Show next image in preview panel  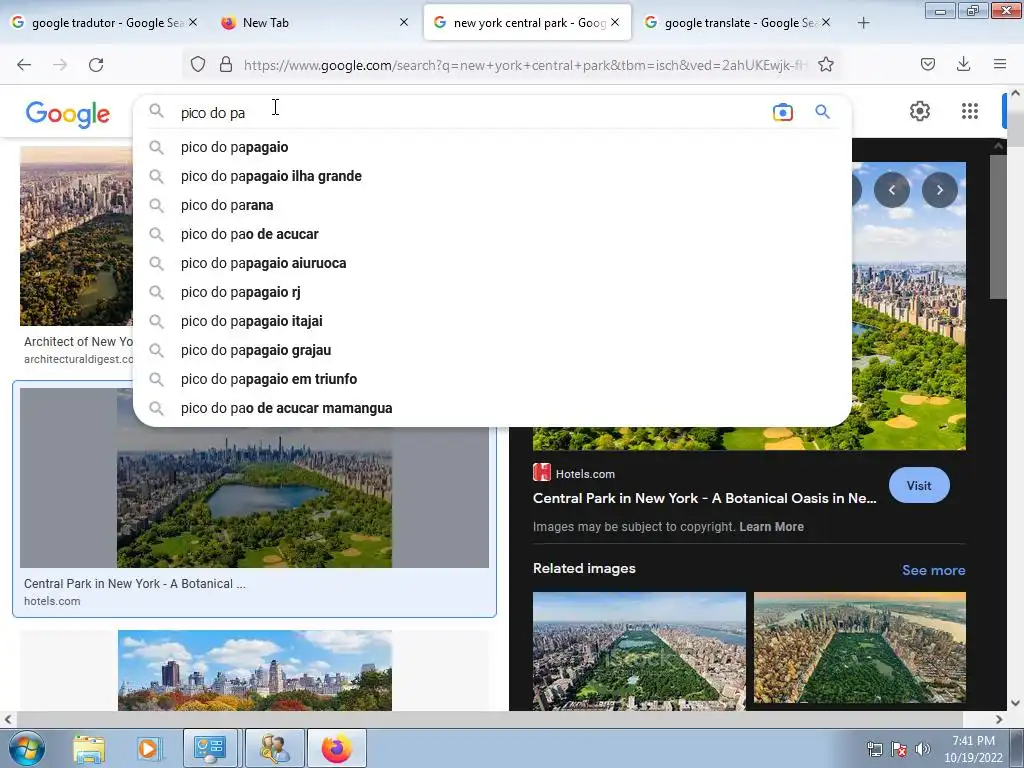coord(940,190)
